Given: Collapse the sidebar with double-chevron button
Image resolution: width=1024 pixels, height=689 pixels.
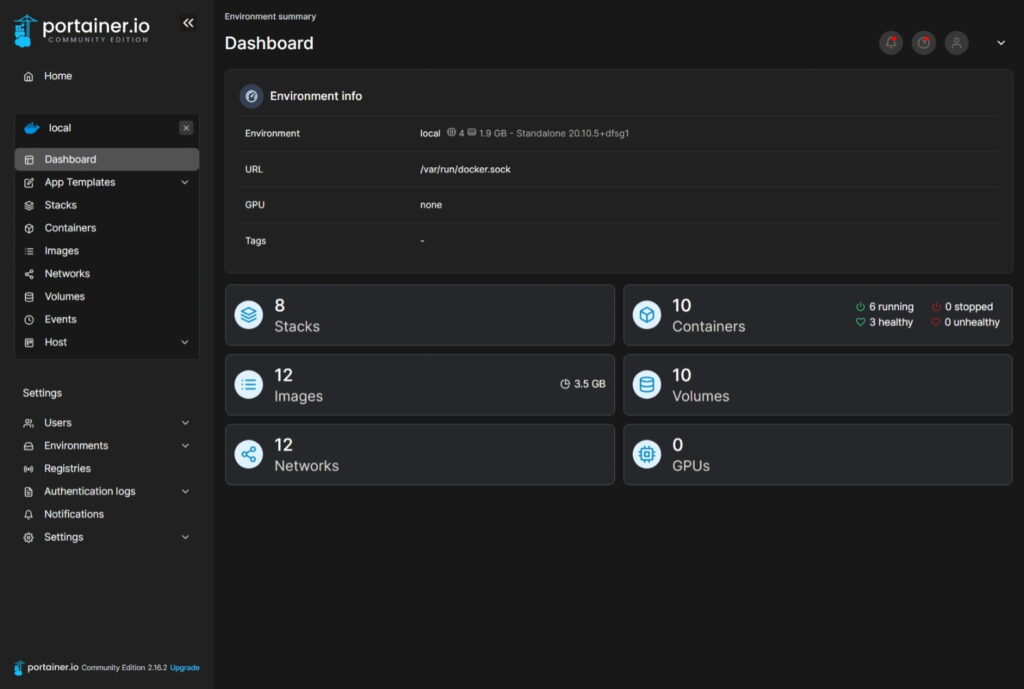Looking at the screenshot, I should (x=188, y=23).
